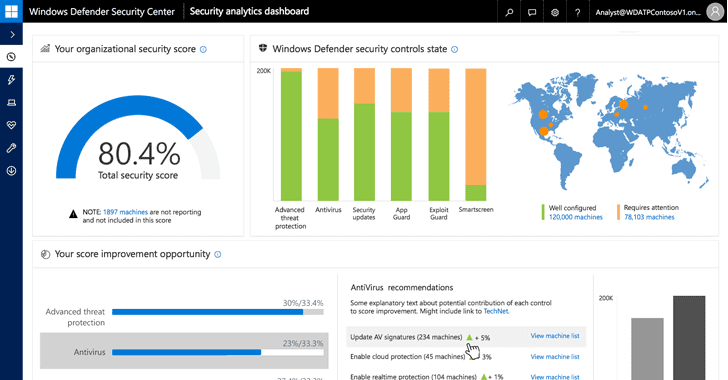Image resolution: width=728 pixels, height=380 pixels.
Task: Click the Windows logo at top left
Action: click(11, 11)
